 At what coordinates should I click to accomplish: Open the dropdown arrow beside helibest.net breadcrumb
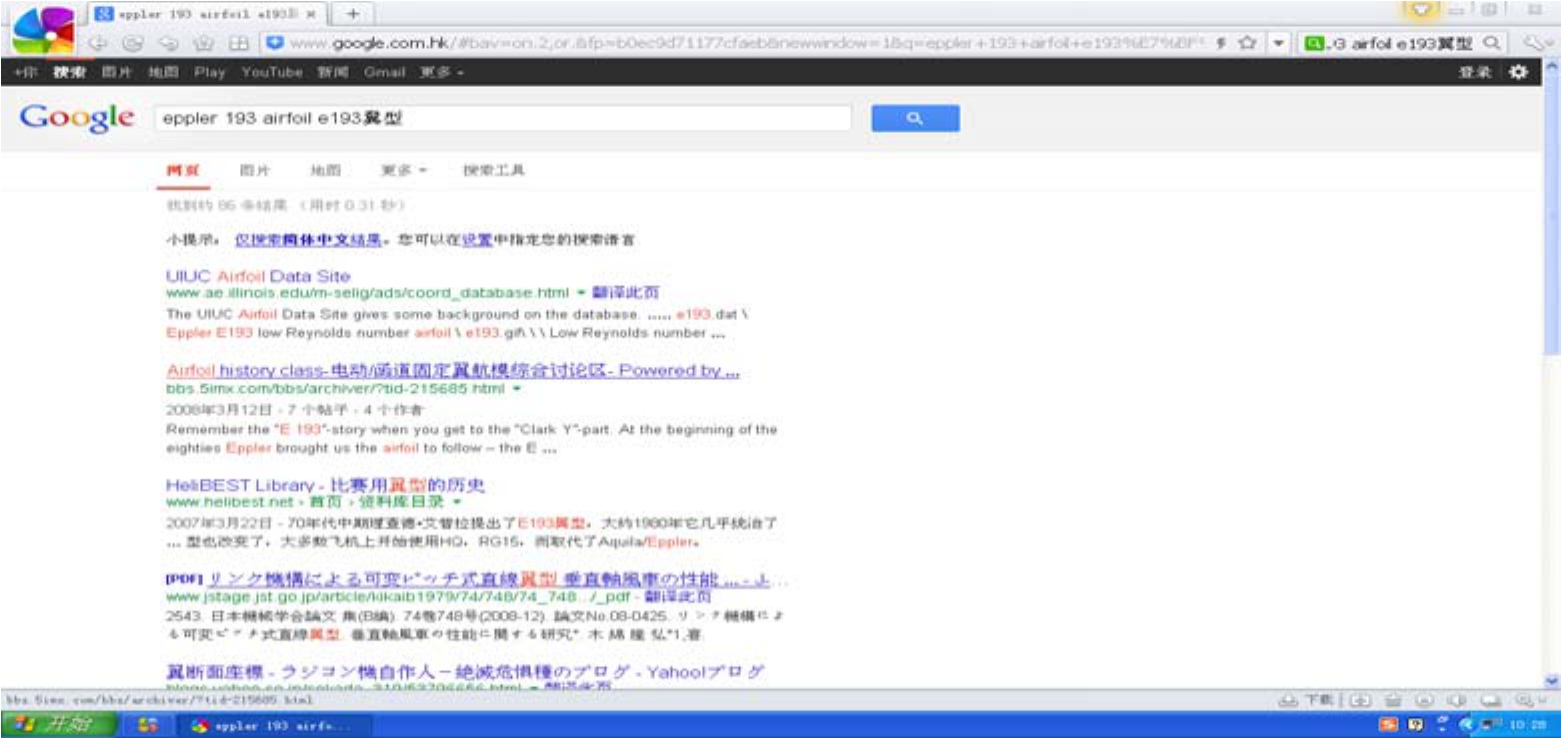[x=457, y=502]
